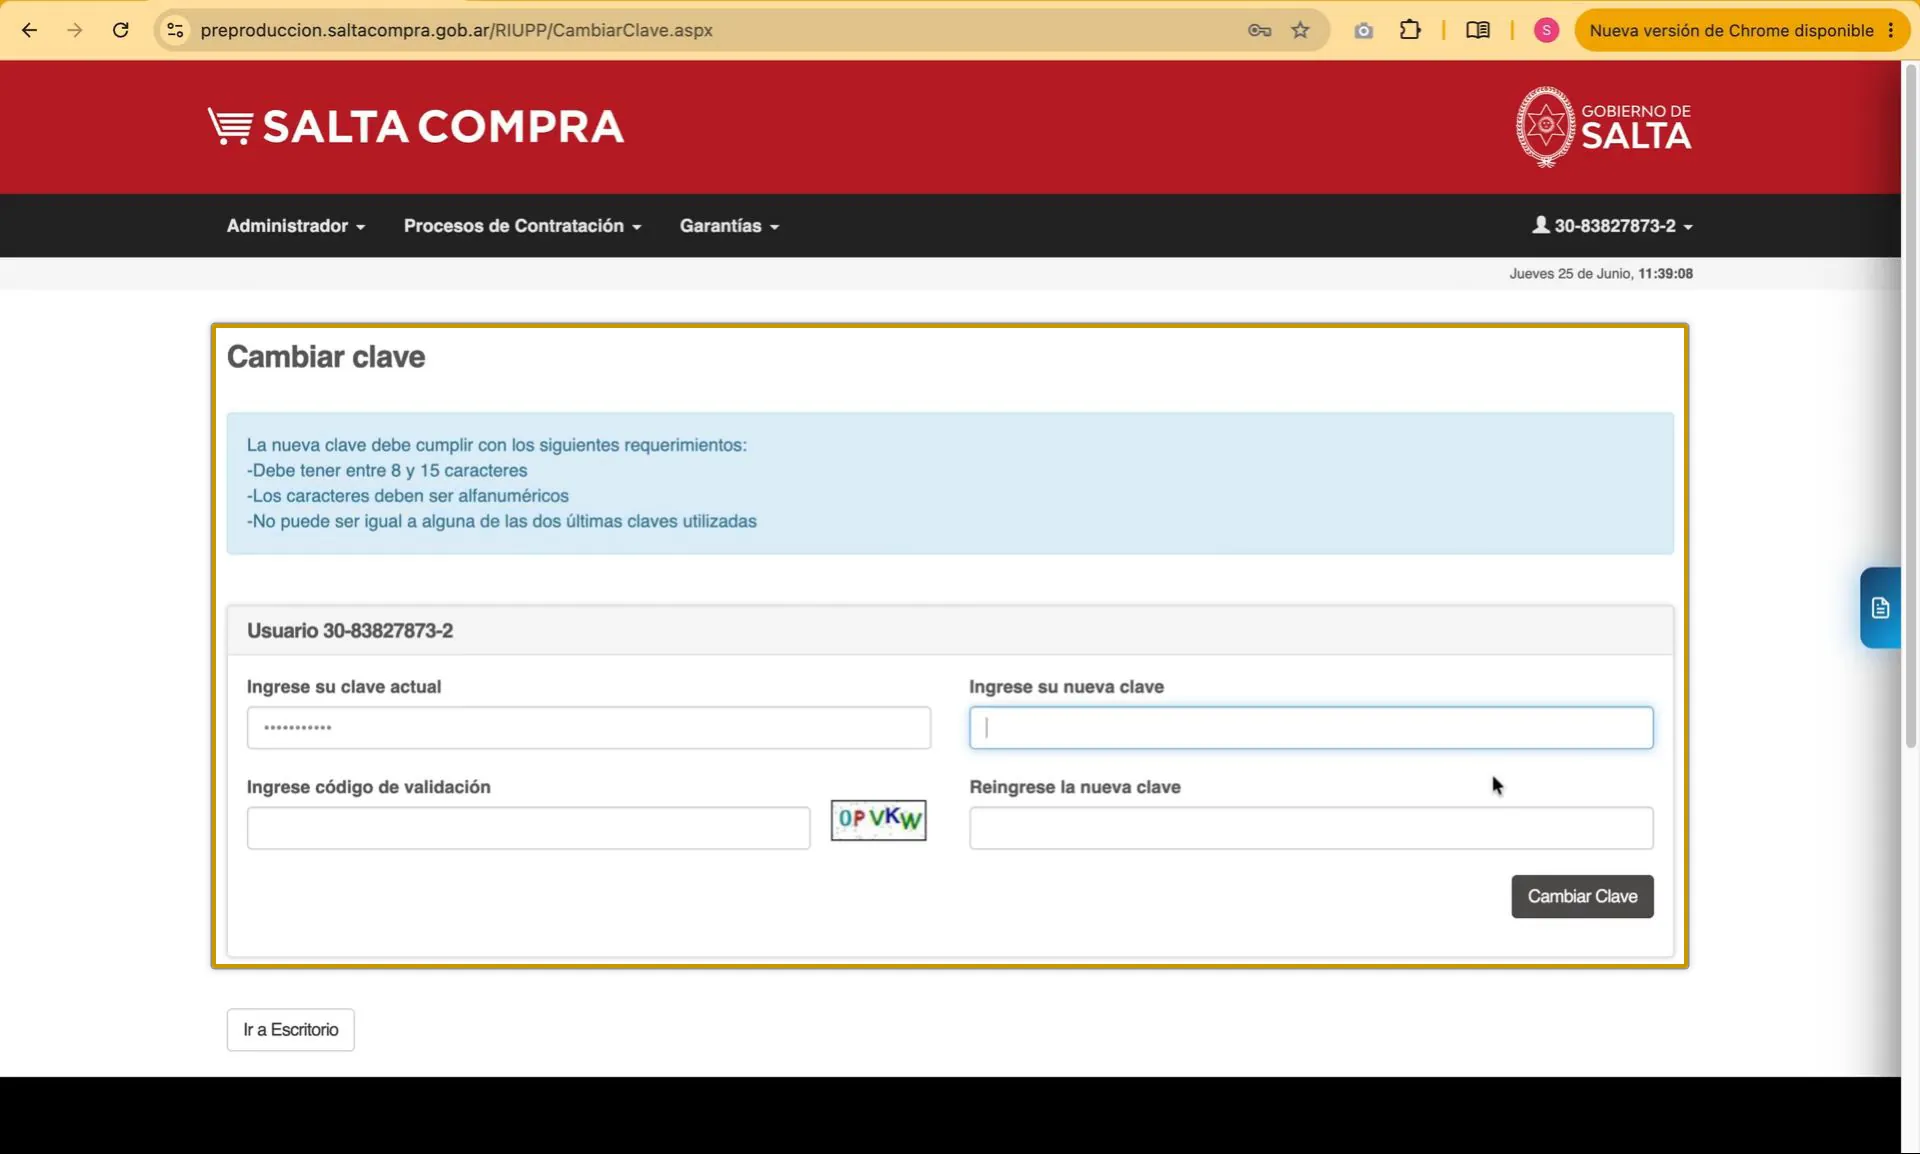The height and width of the screenshot is (1154, 1920).
Task: Click the Gobierno de Salta emblem
Action: (x=1603, y=127)
